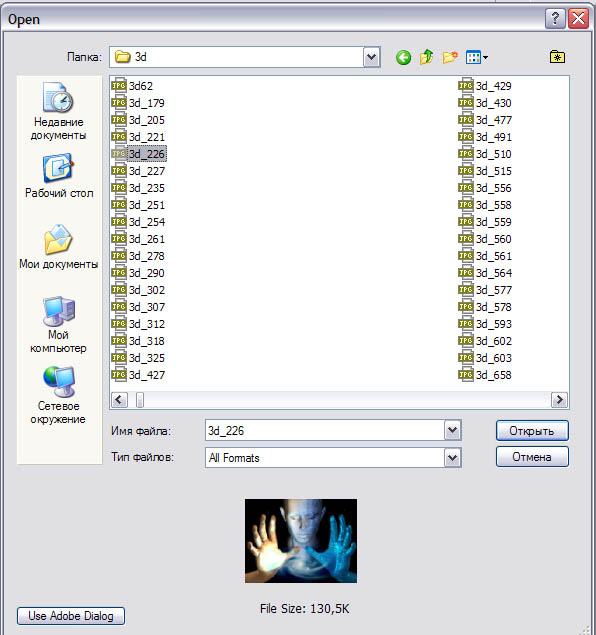Open the View menu icon
The height and width of the screenshot is (635, 596).
[477, 57]
